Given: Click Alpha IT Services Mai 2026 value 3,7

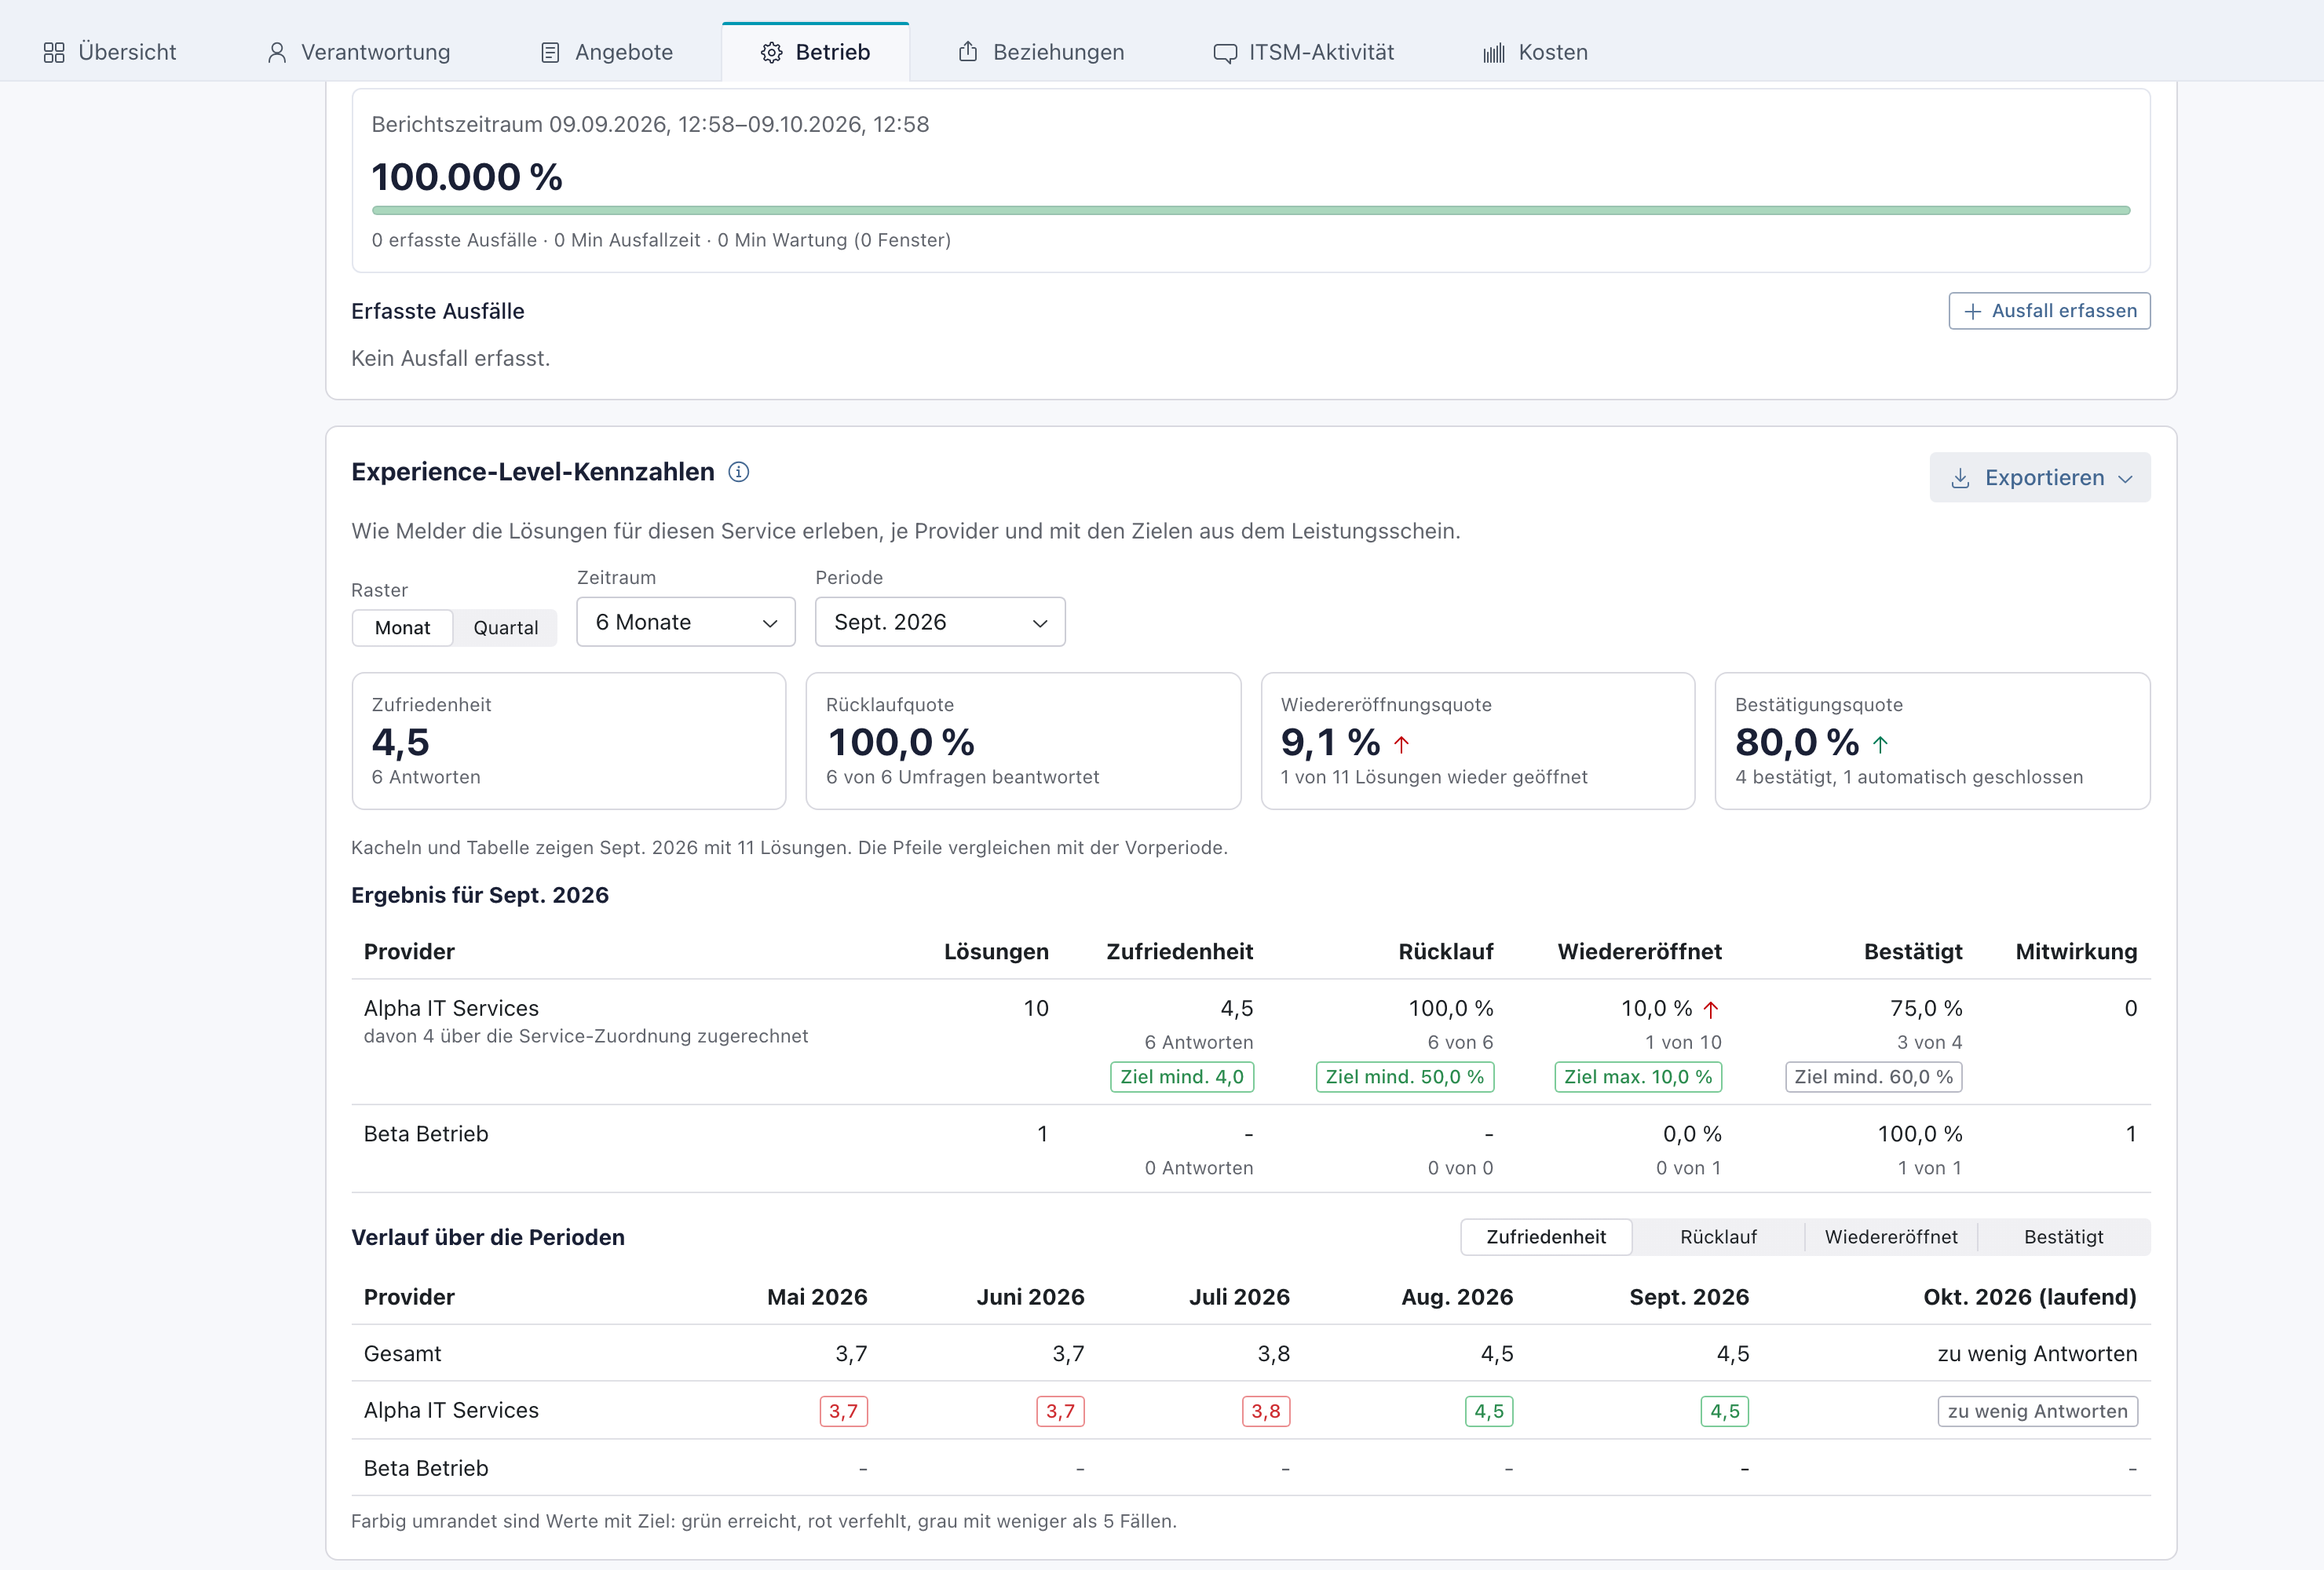Looking at the screenshot, I should click(843, 1411).
